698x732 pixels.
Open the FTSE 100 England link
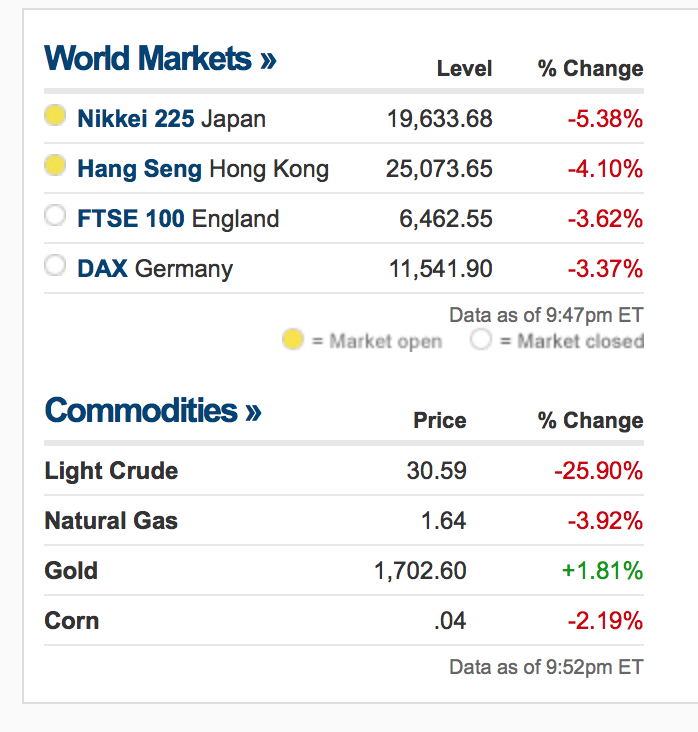178,219
